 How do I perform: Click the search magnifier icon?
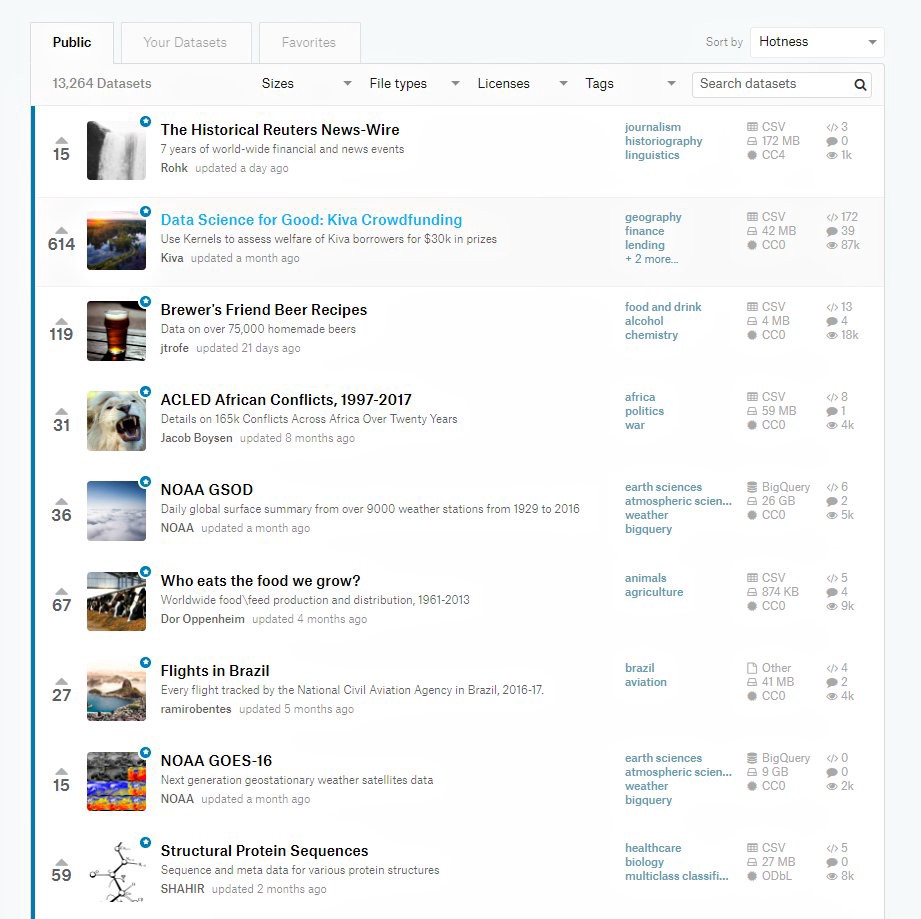tap(860, 85)
